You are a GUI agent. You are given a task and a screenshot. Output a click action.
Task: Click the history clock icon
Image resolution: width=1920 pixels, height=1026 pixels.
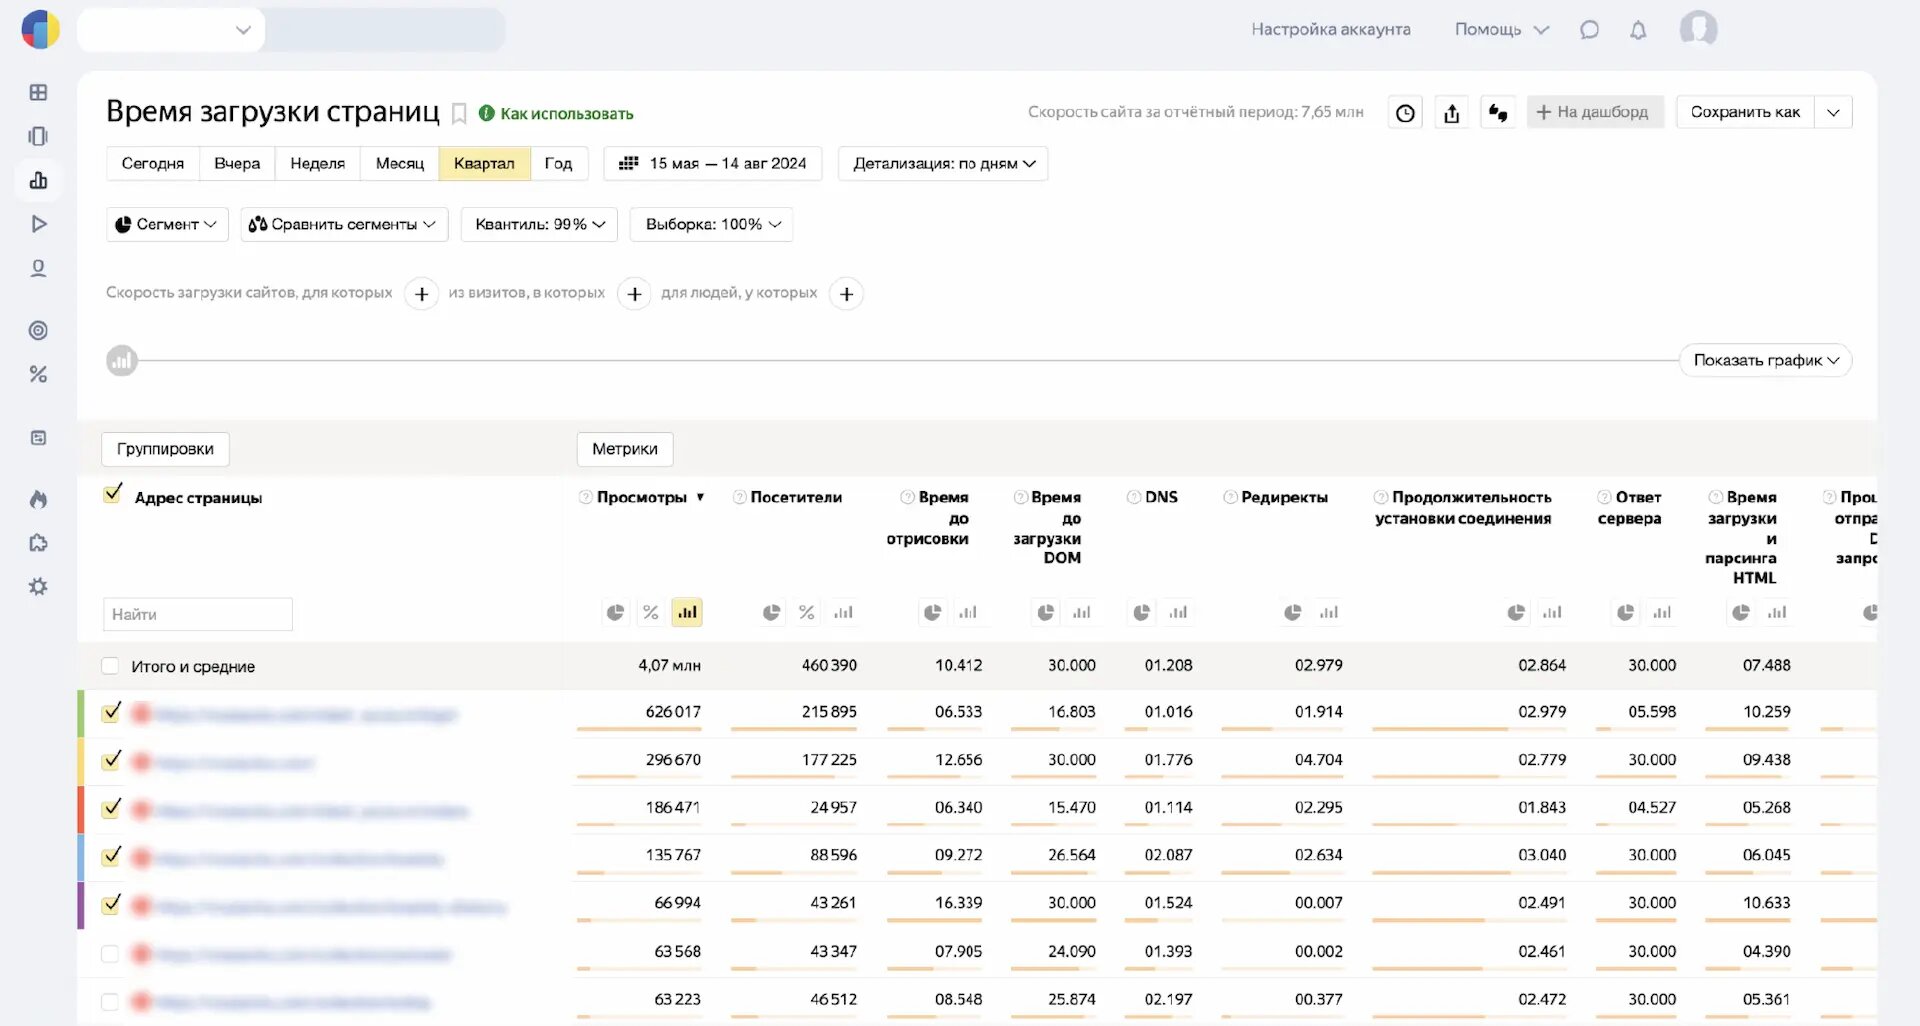pyautogui.click(x=1405, y=113)
